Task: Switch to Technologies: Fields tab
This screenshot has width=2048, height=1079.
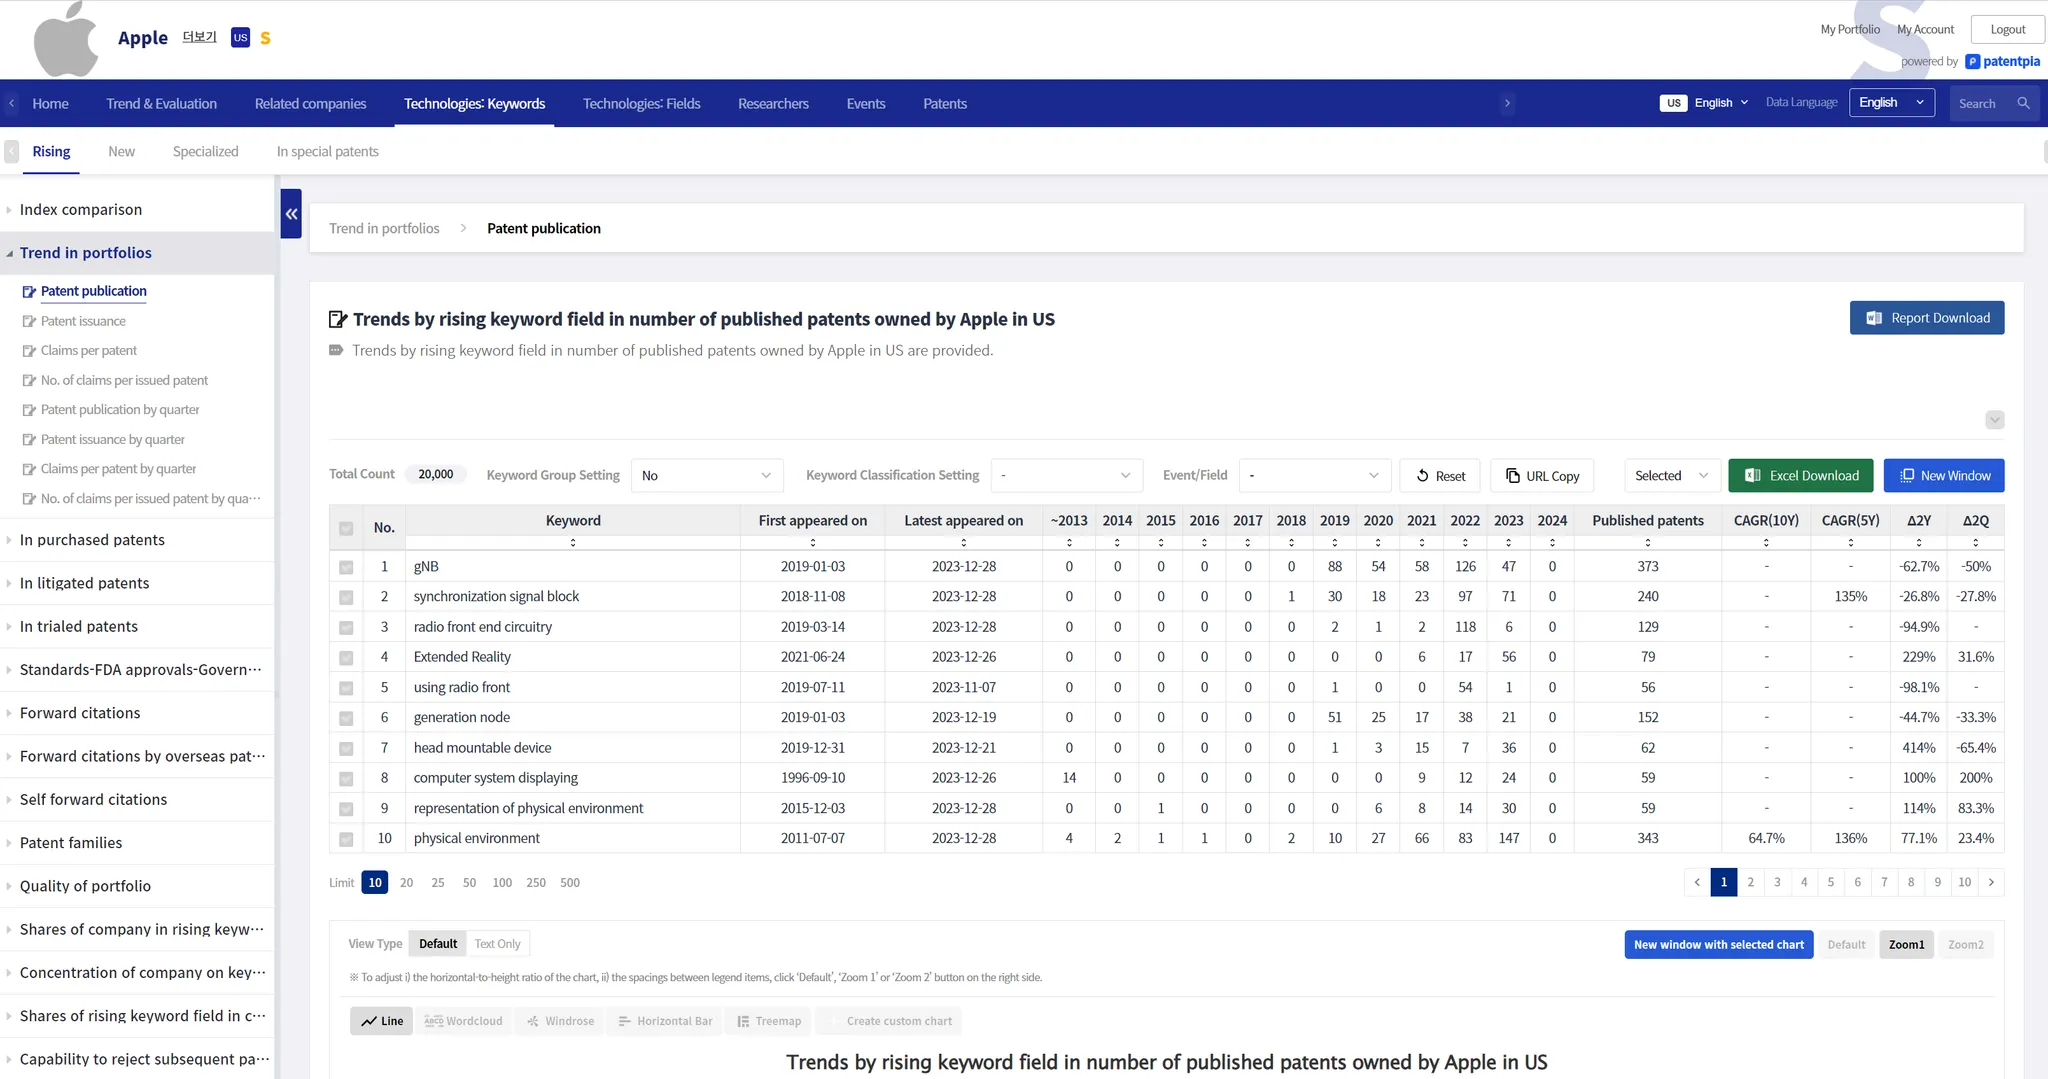Action: 641,104
